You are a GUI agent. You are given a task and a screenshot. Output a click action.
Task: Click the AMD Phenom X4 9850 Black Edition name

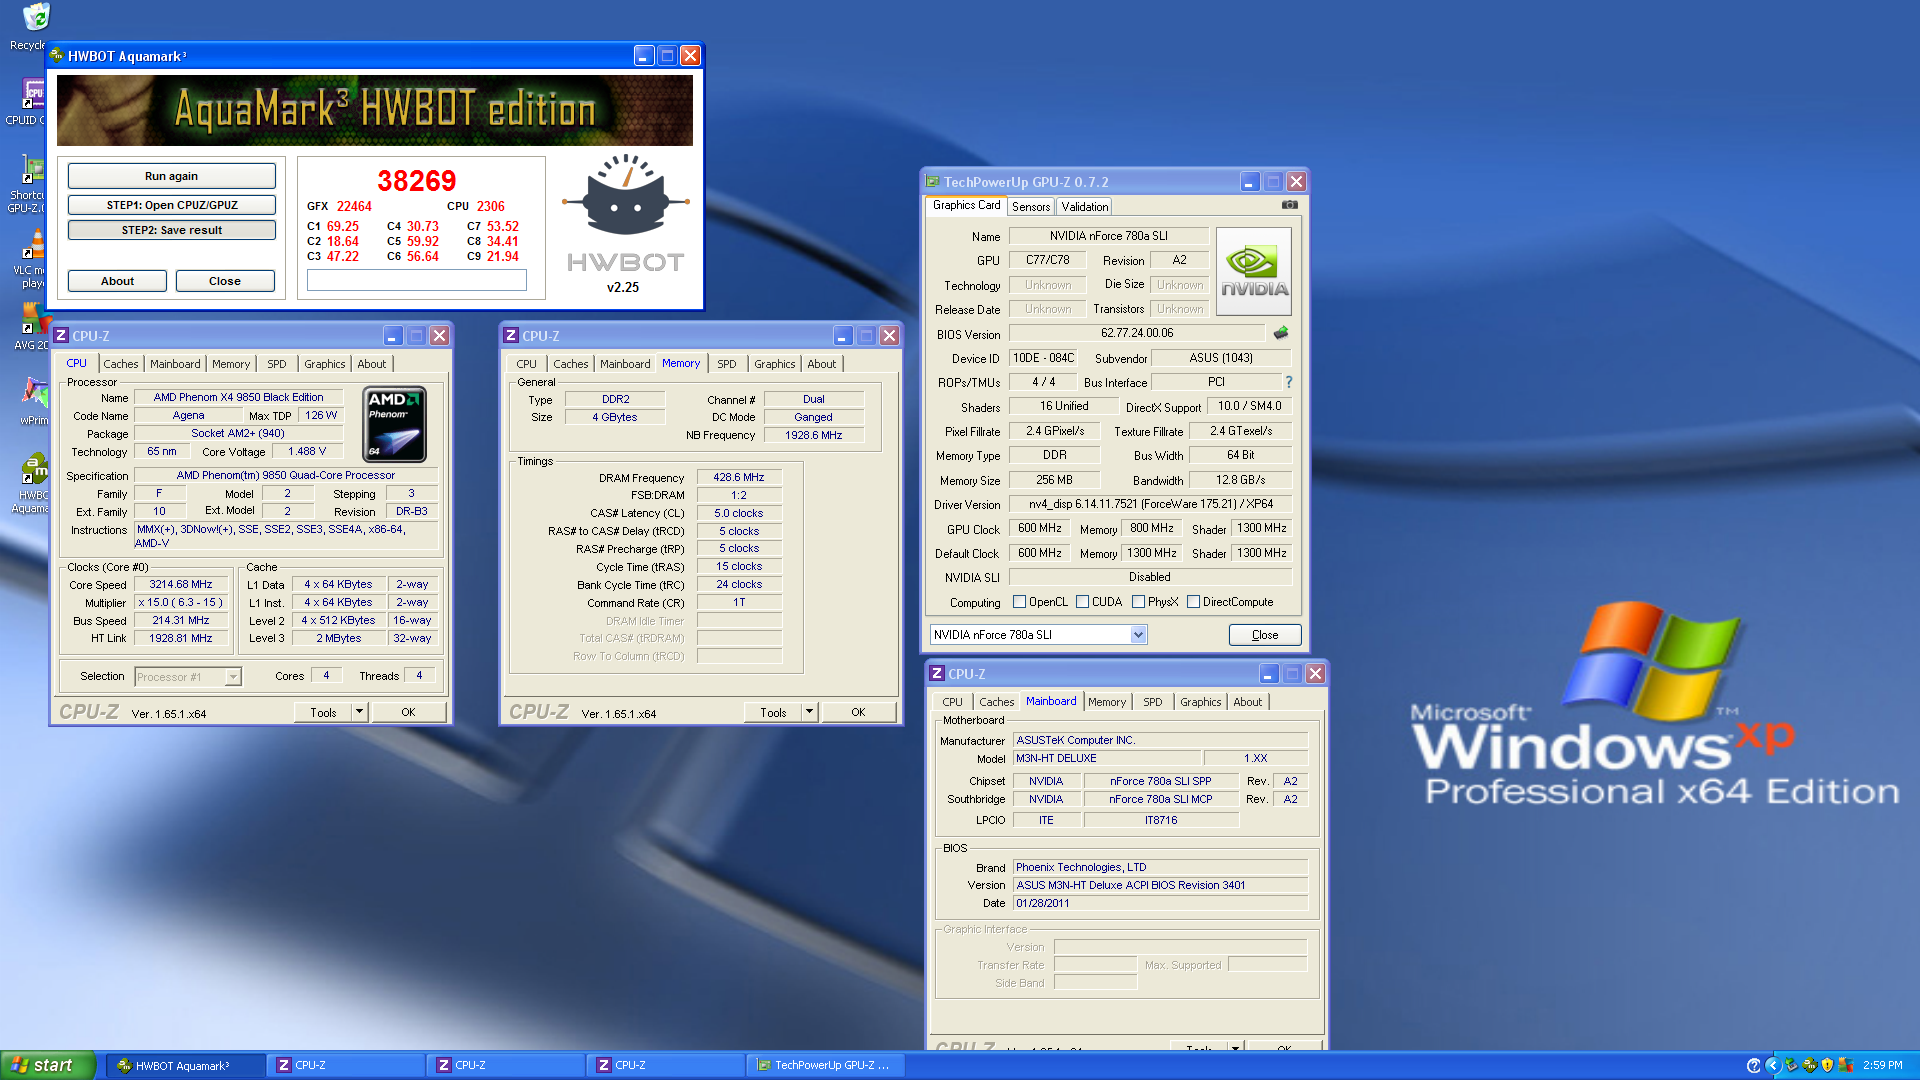[x=238, y=397]
